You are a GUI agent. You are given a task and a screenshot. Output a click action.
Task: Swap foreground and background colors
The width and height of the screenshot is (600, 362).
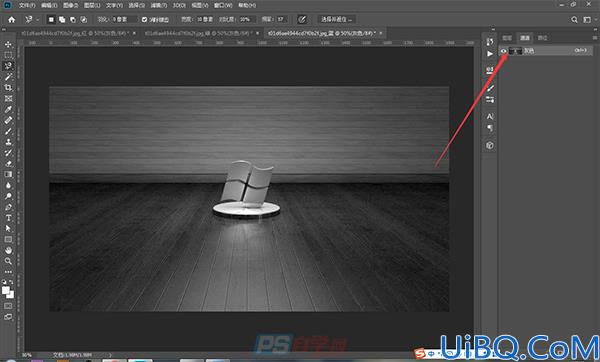click(11, 282)
